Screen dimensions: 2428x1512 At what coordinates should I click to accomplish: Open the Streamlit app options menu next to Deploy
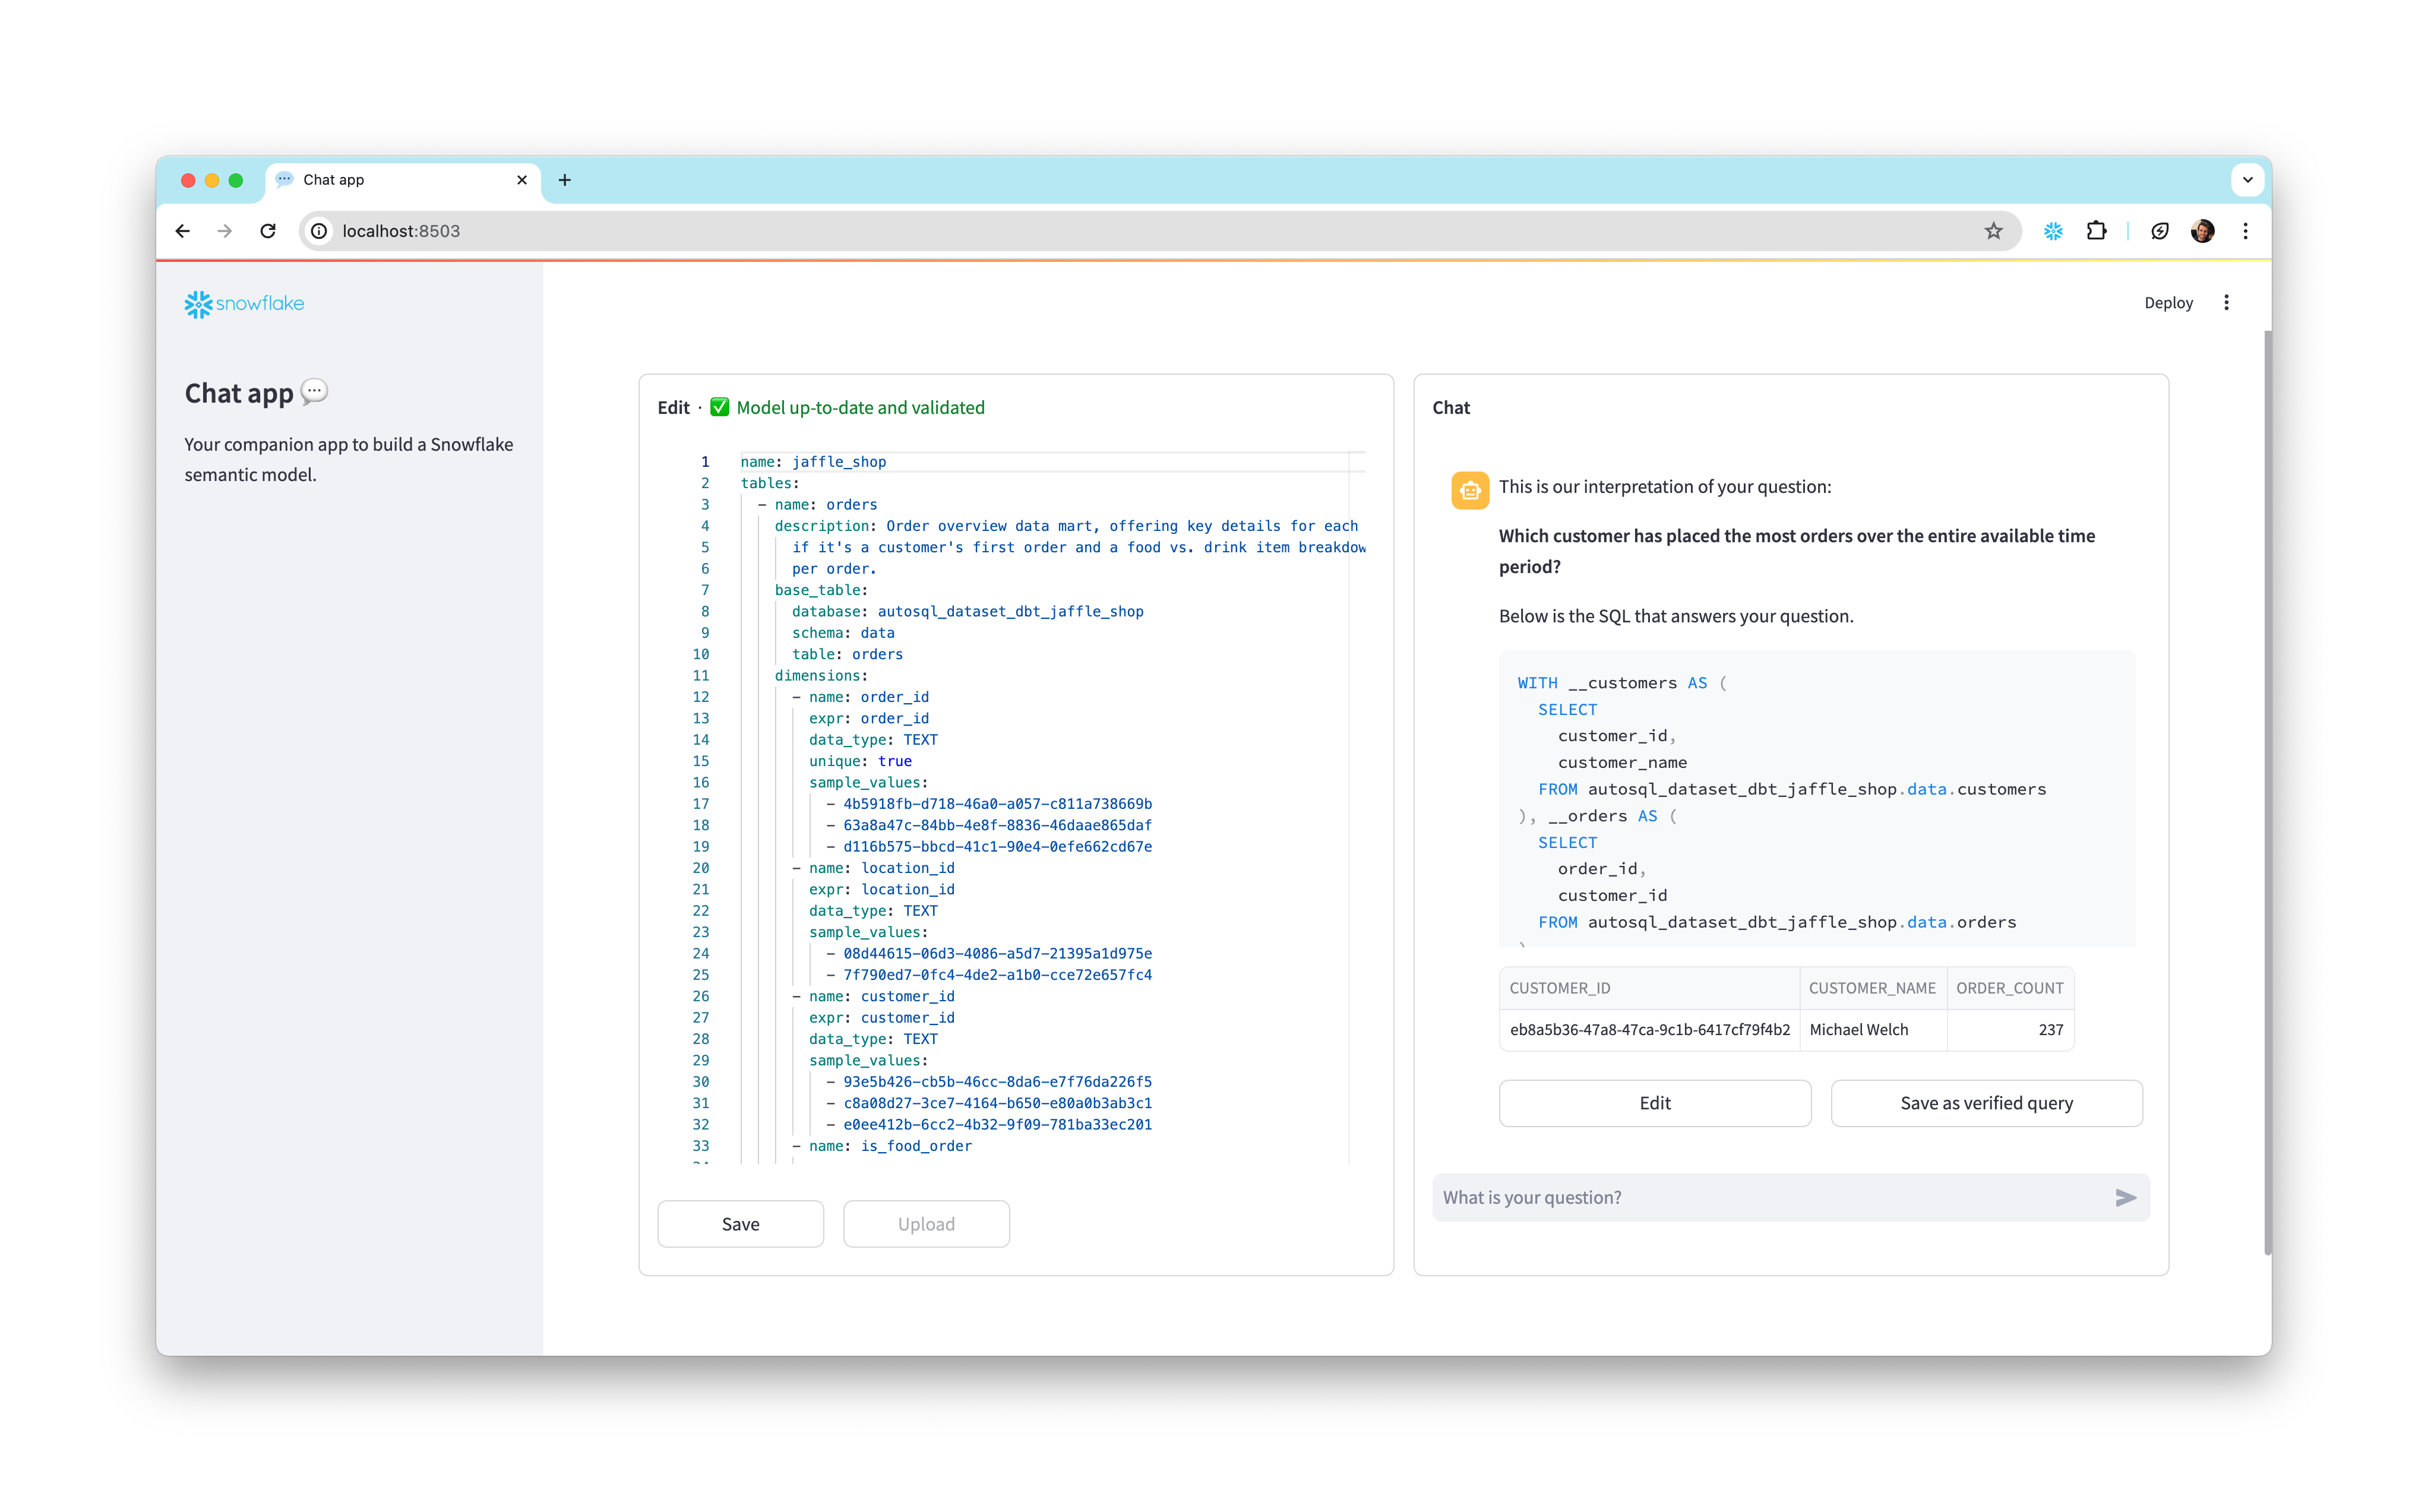tap(2227, 302)
